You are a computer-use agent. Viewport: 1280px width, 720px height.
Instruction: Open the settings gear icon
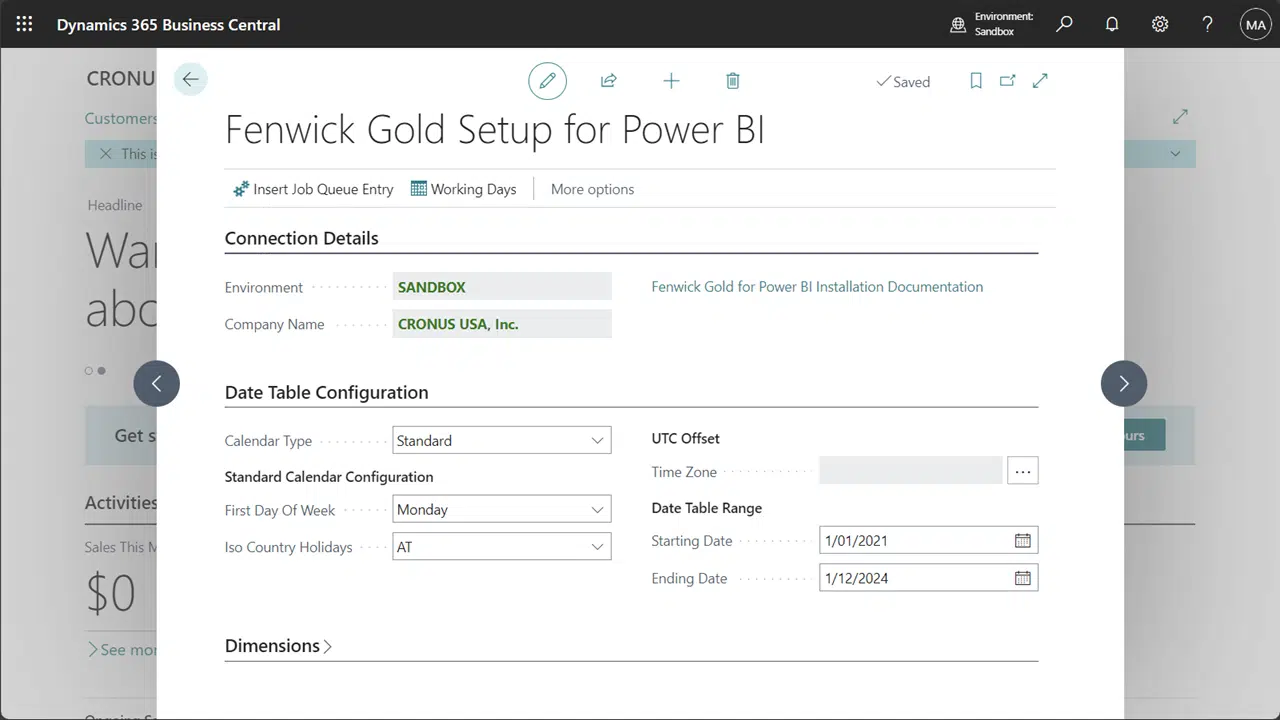point(1160,24)
